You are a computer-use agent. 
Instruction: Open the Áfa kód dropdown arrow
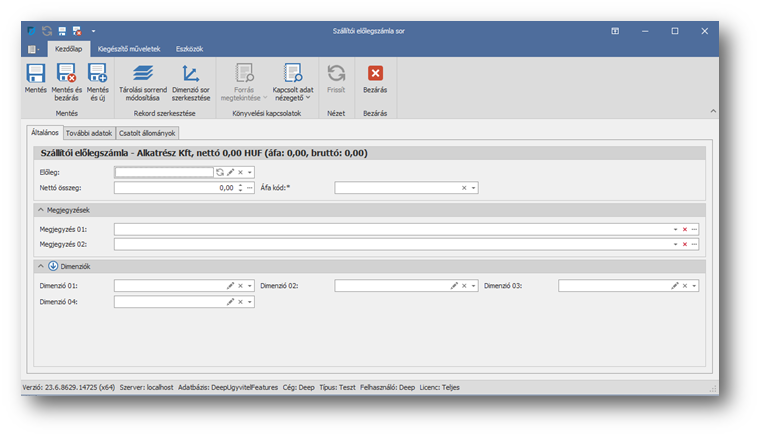(474, 187)
